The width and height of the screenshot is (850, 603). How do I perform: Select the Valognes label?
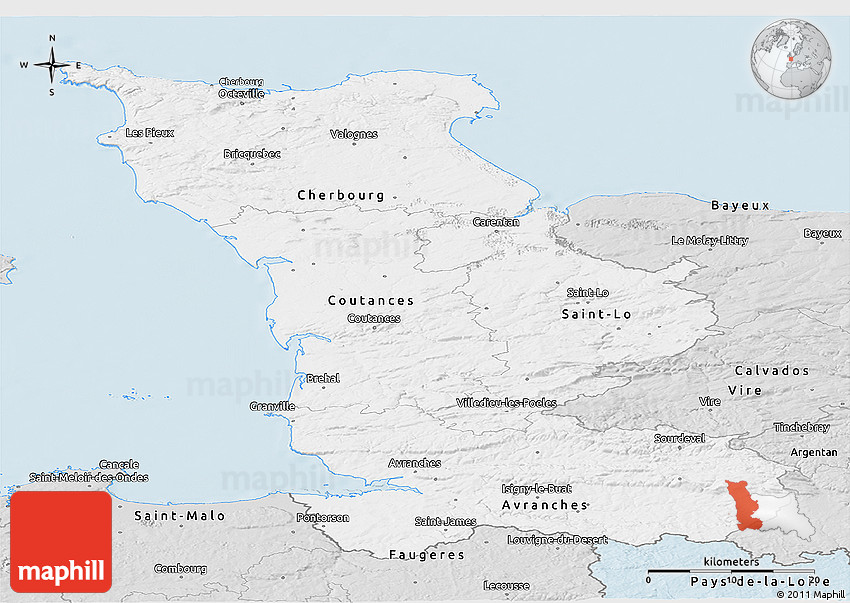pos(353,134)
